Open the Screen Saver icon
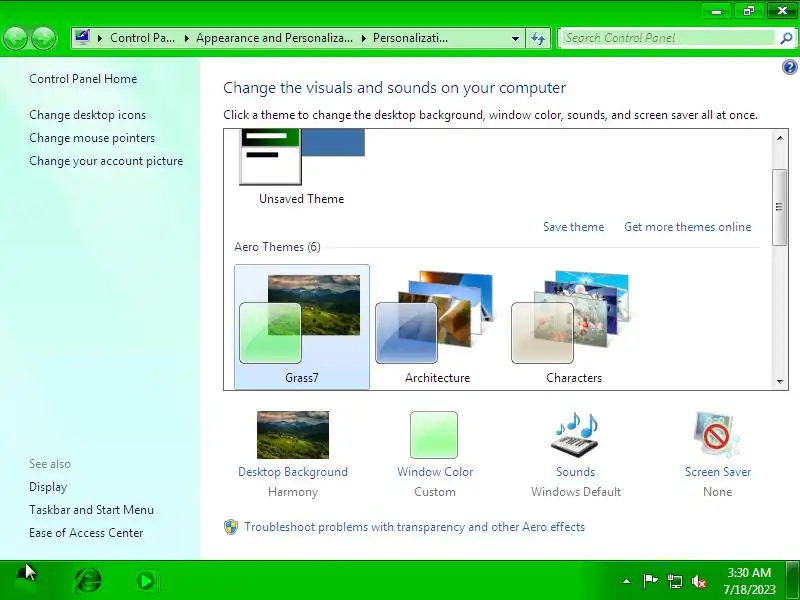 pyautogui.click(x=717, y=434)
